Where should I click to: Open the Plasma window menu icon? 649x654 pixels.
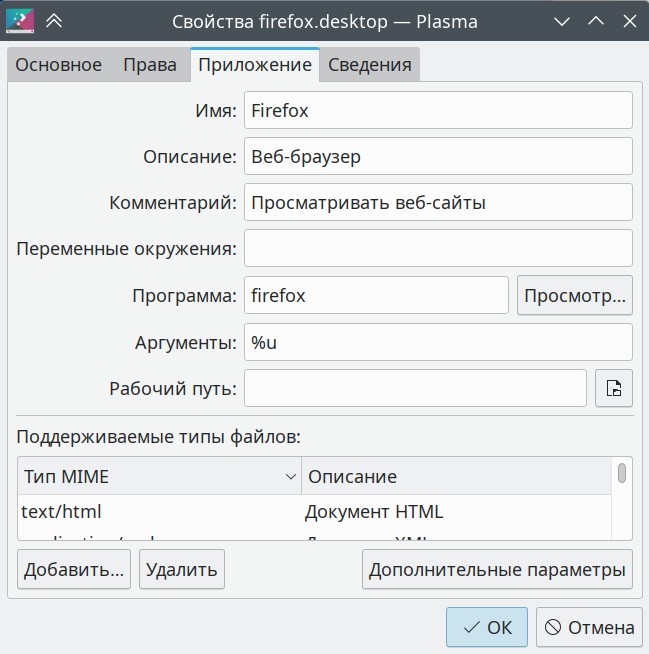(20, 21)
